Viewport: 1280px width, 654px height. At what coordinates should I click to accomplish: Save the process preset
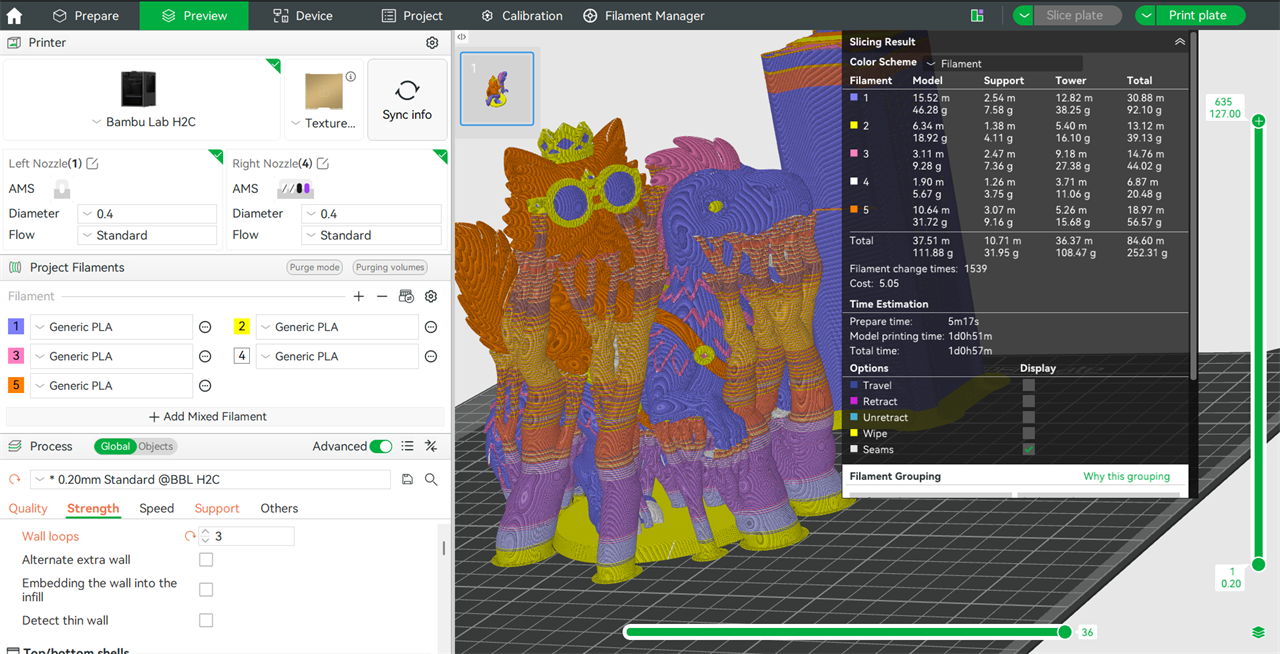pos(407,479)
